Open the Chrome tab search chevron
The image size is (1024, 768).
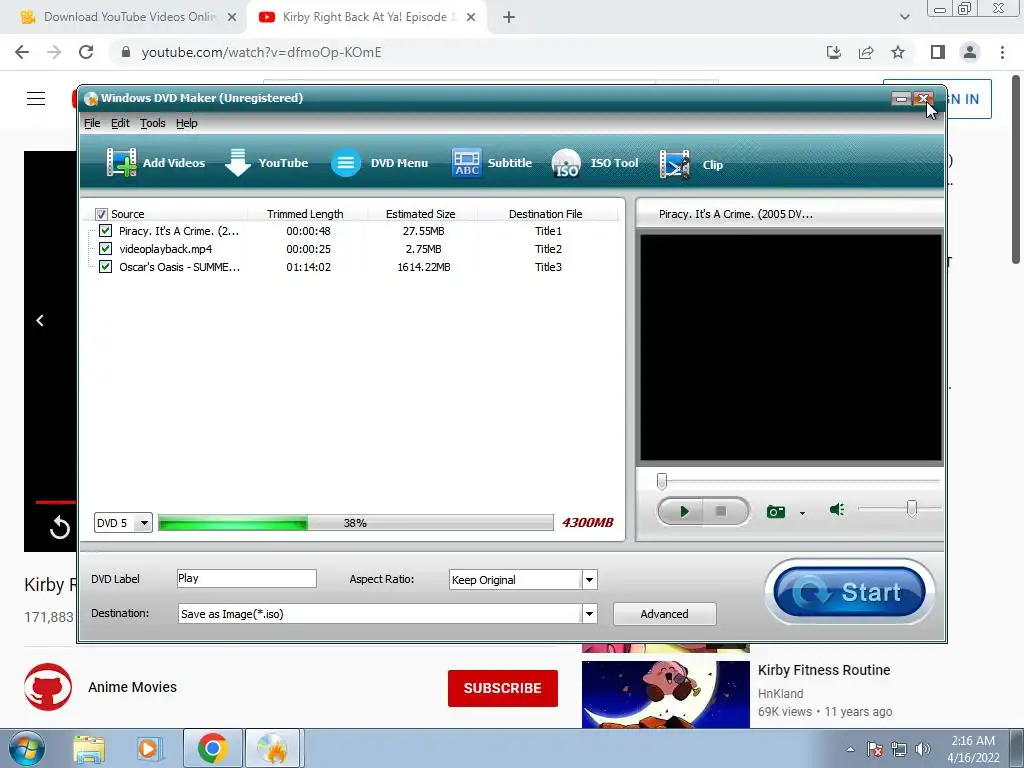[x=904, y=17]
